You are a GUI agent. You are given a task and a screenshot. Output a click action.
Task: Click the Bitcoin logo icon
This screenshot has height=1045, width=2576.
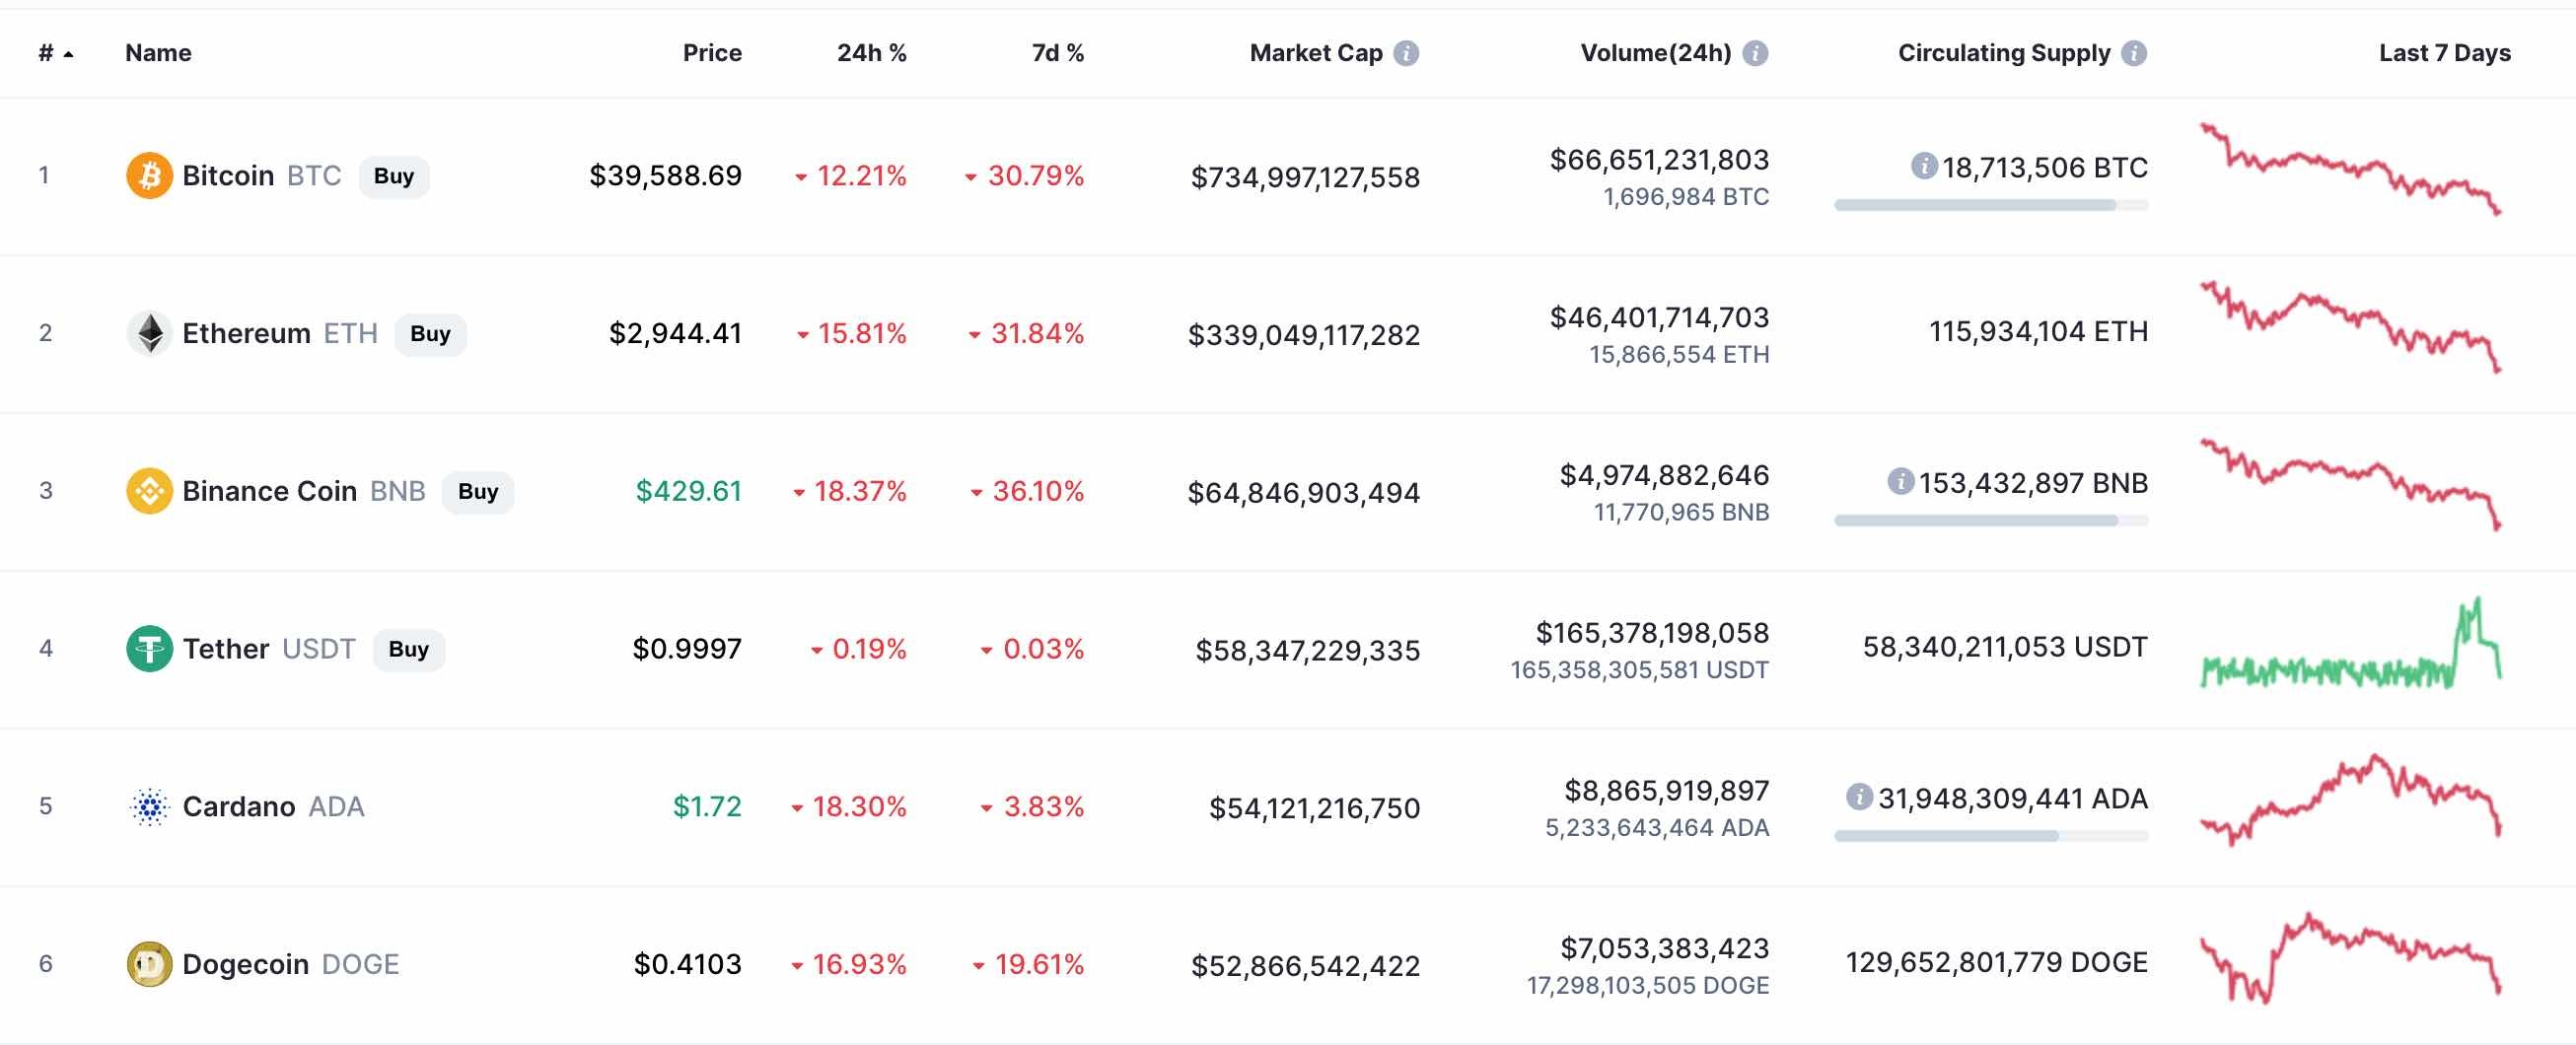(149, 176)
